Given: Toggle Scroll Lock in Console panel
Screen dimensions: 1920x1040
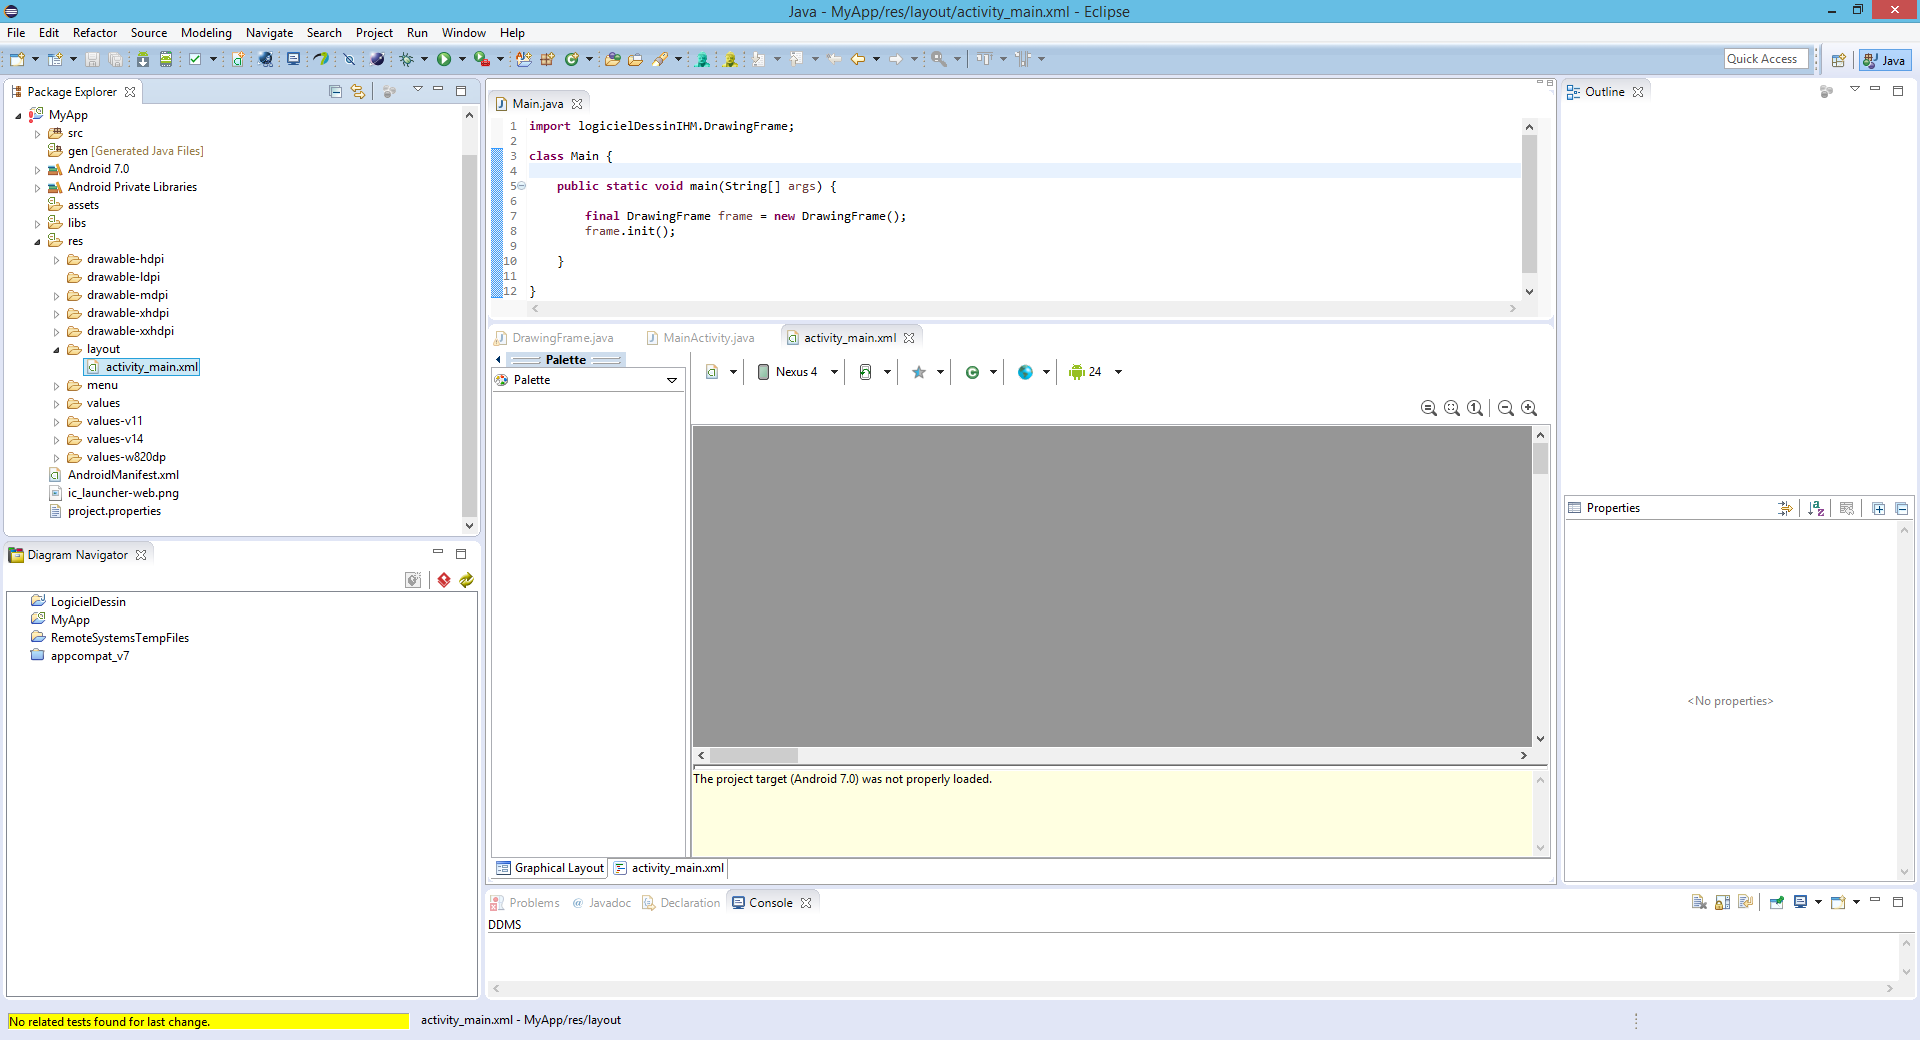Looking at the screenshot, I should click(1722, 902).
